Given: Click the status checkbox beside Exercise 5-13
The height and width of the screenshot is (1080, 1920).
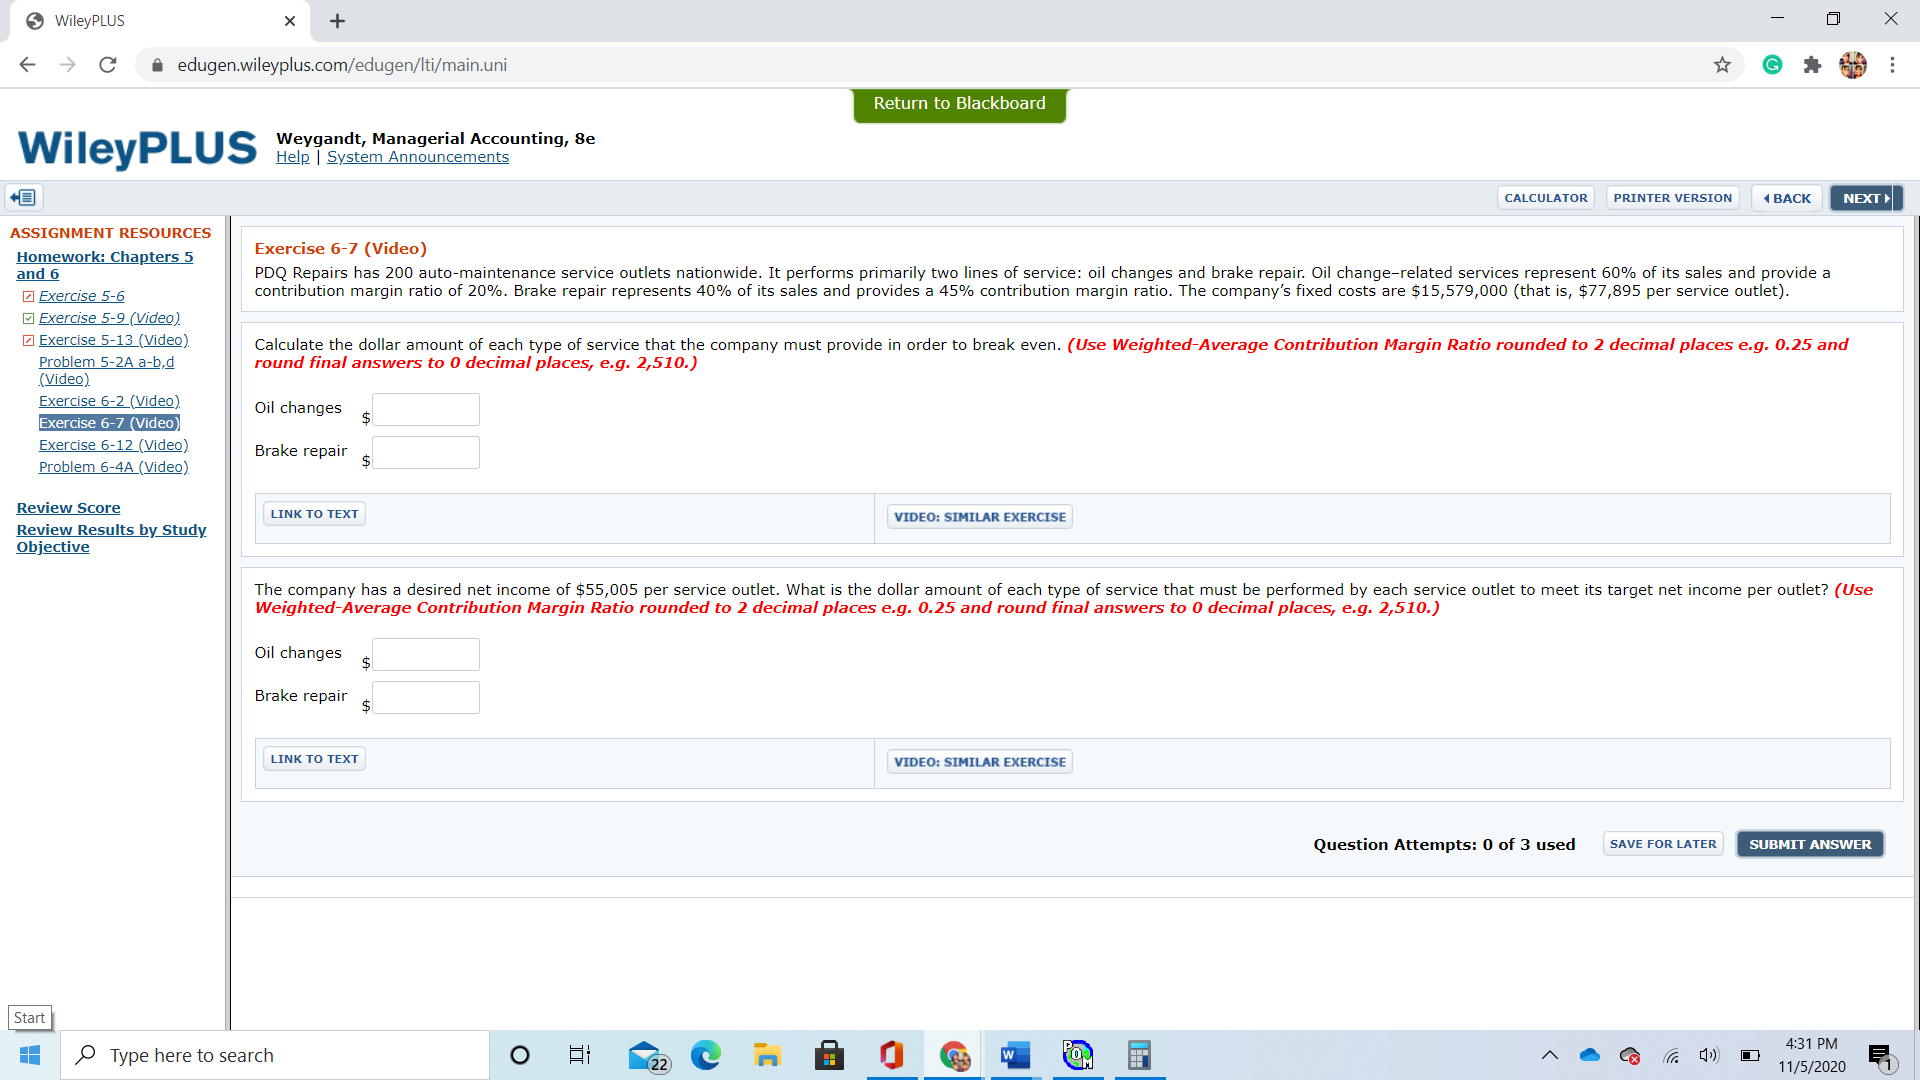Looking at the screenshot, I should [x=29, y=339].
